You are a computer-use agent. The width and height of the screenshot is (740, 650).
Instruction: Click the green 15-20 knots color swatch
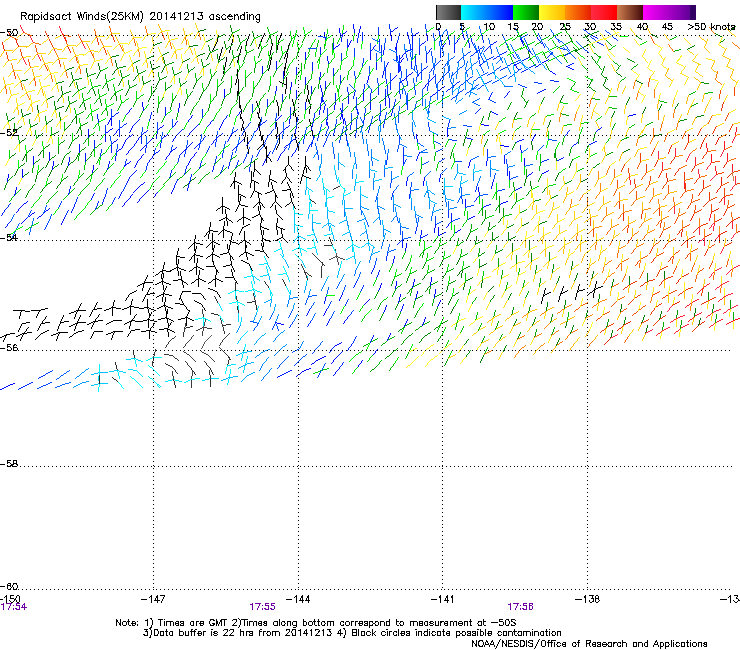coord(526,12)
